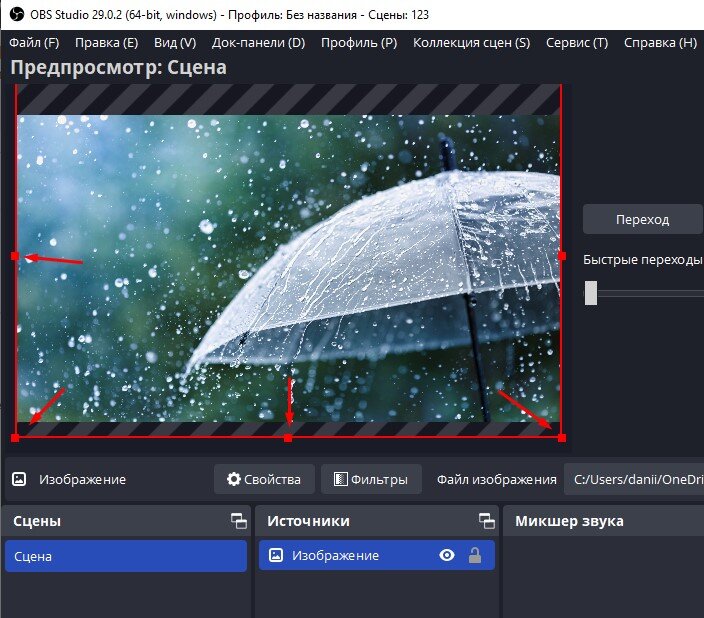Open the Коллекция сцен (S) menu
Viewport: 704px width, 618px height.
point(471,43)
